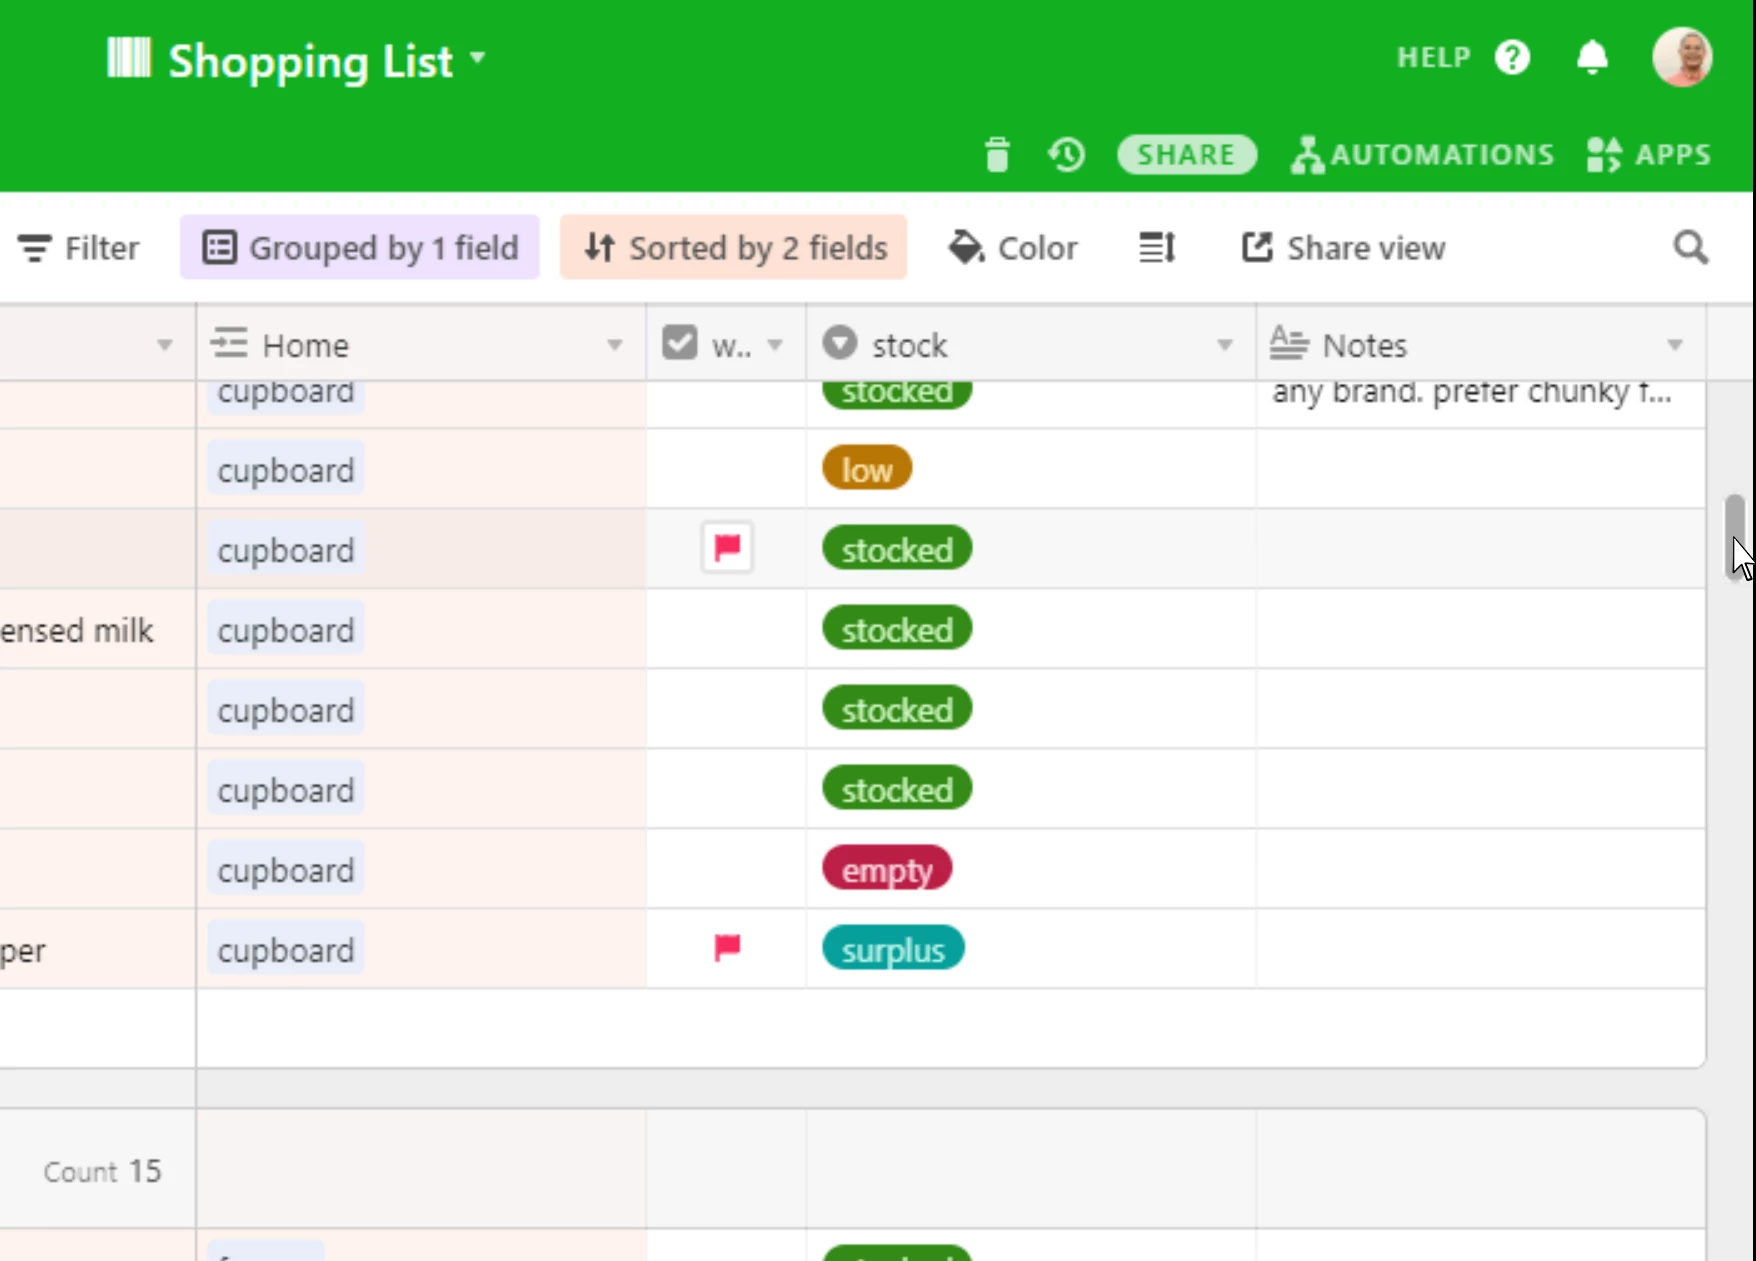Screen dimensions: 1756x1261
Task: Open the base history clock icon
Action: point(1067,155)
